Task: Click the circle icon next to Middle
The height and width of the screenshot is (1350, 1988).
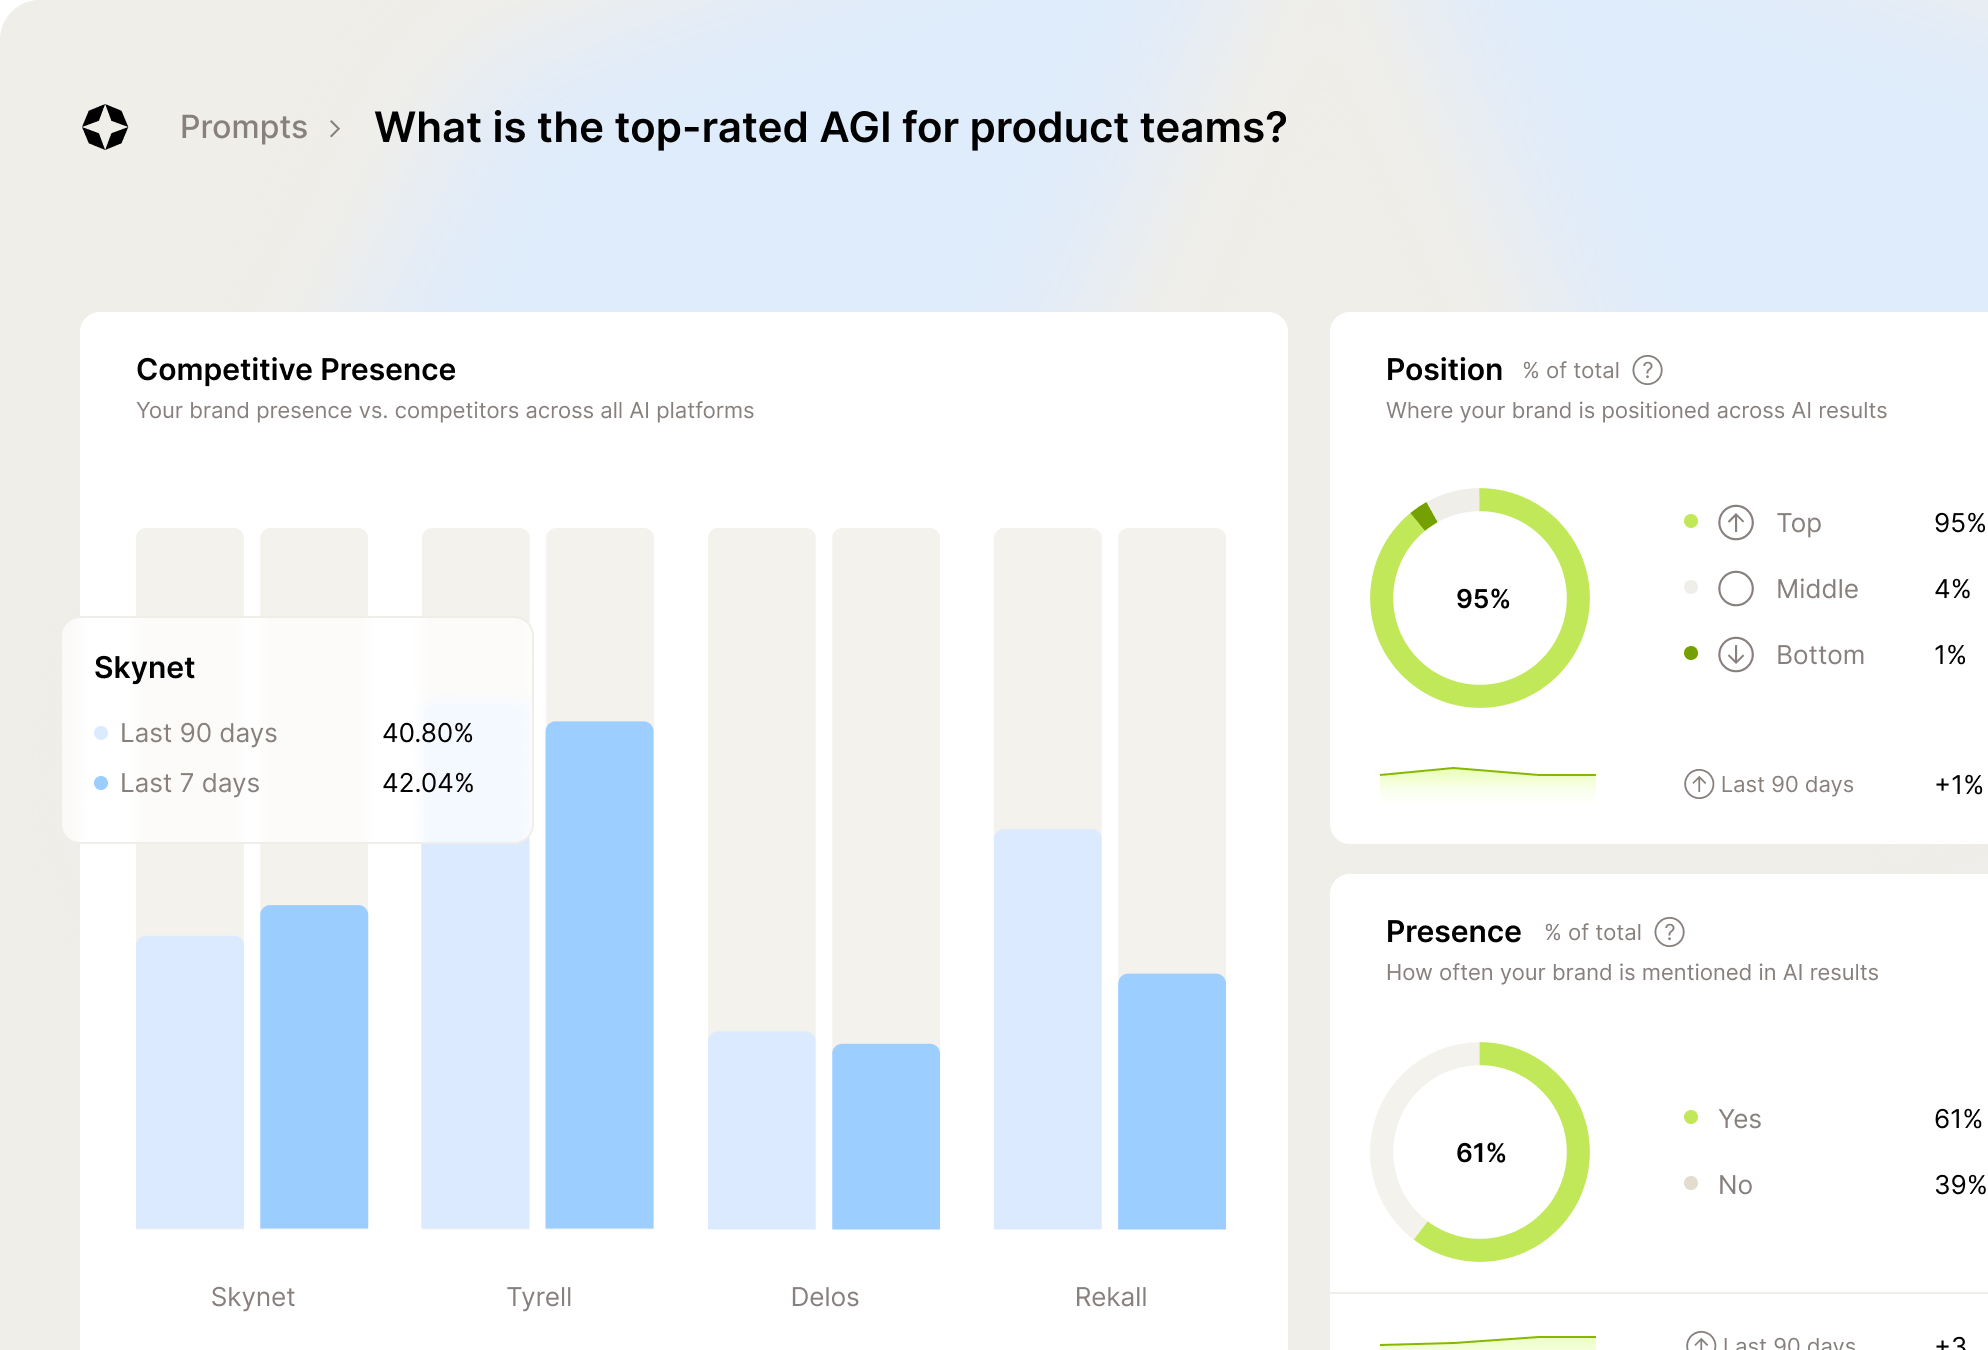Action: tap(1737, 588)
